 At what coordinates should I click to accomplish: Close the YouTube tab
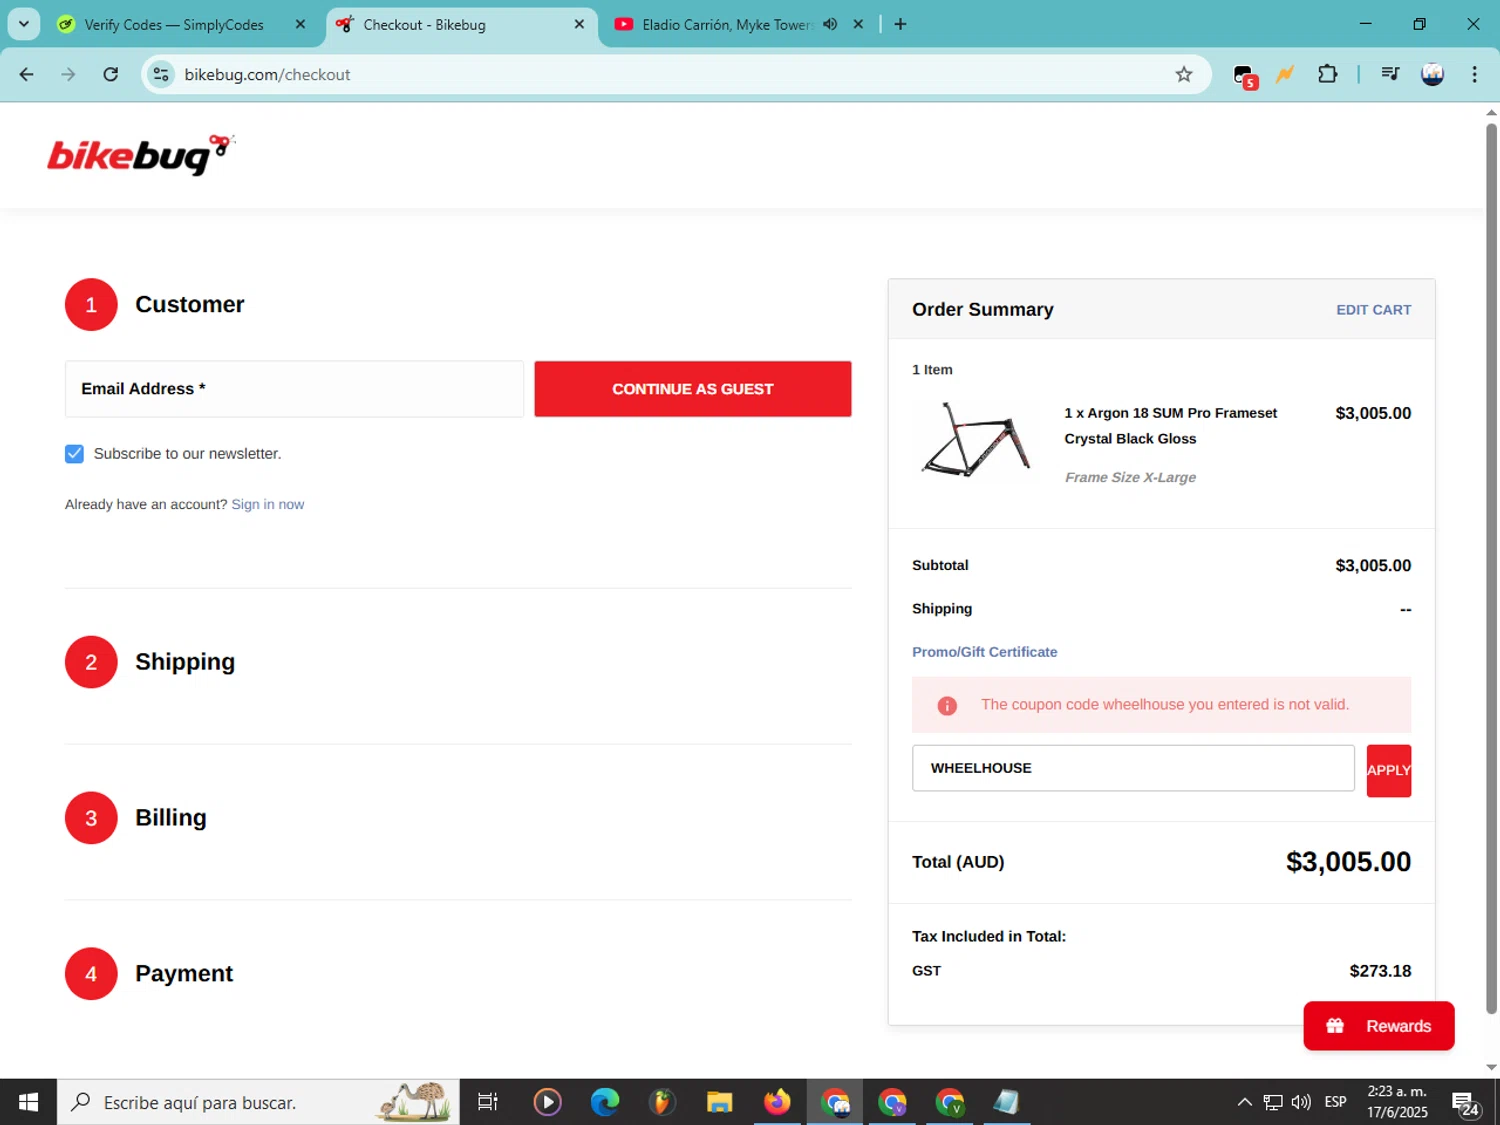858,24
